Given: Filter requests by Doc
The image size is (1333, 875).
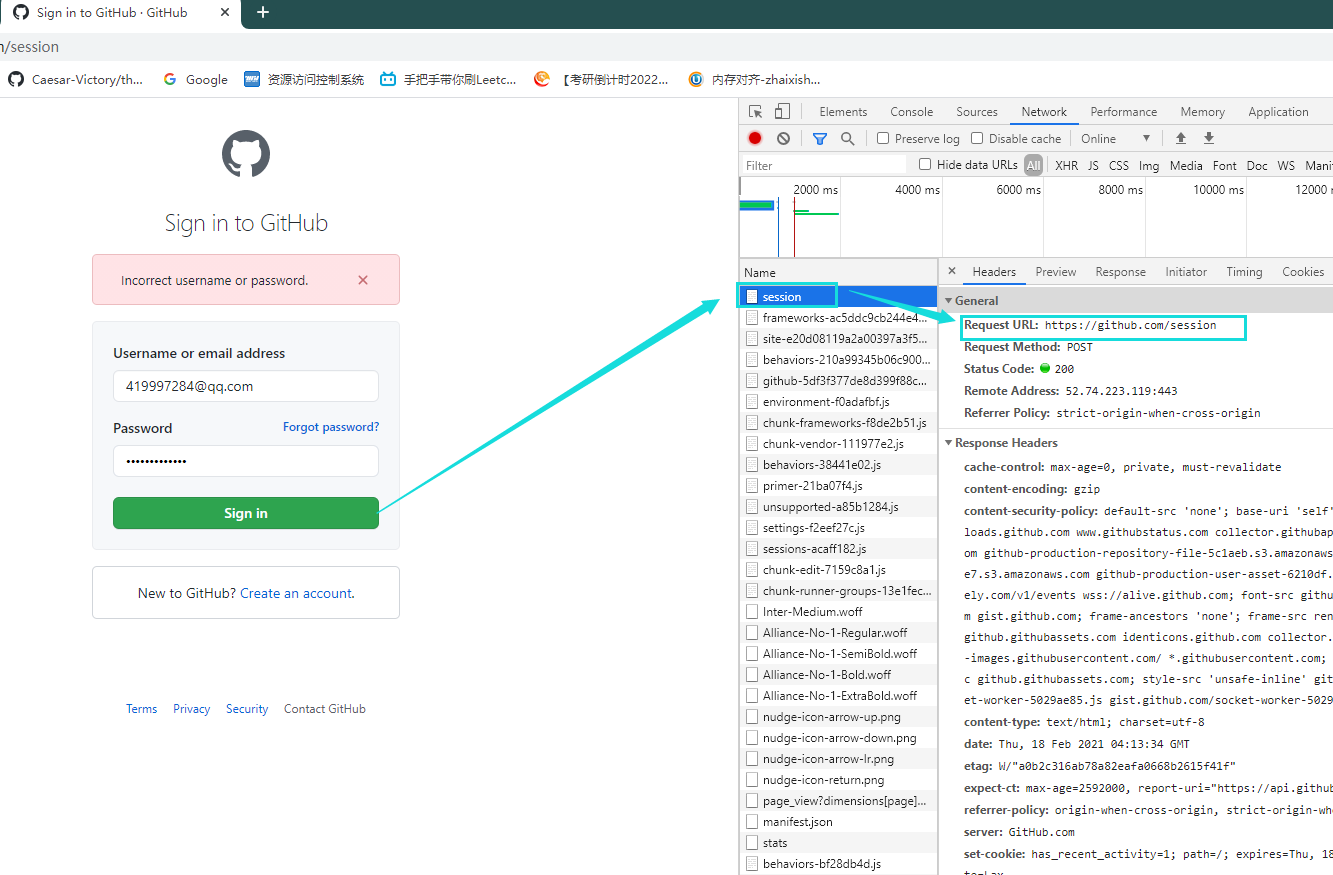Looking at the screenshot, I should pos(1257,166).
